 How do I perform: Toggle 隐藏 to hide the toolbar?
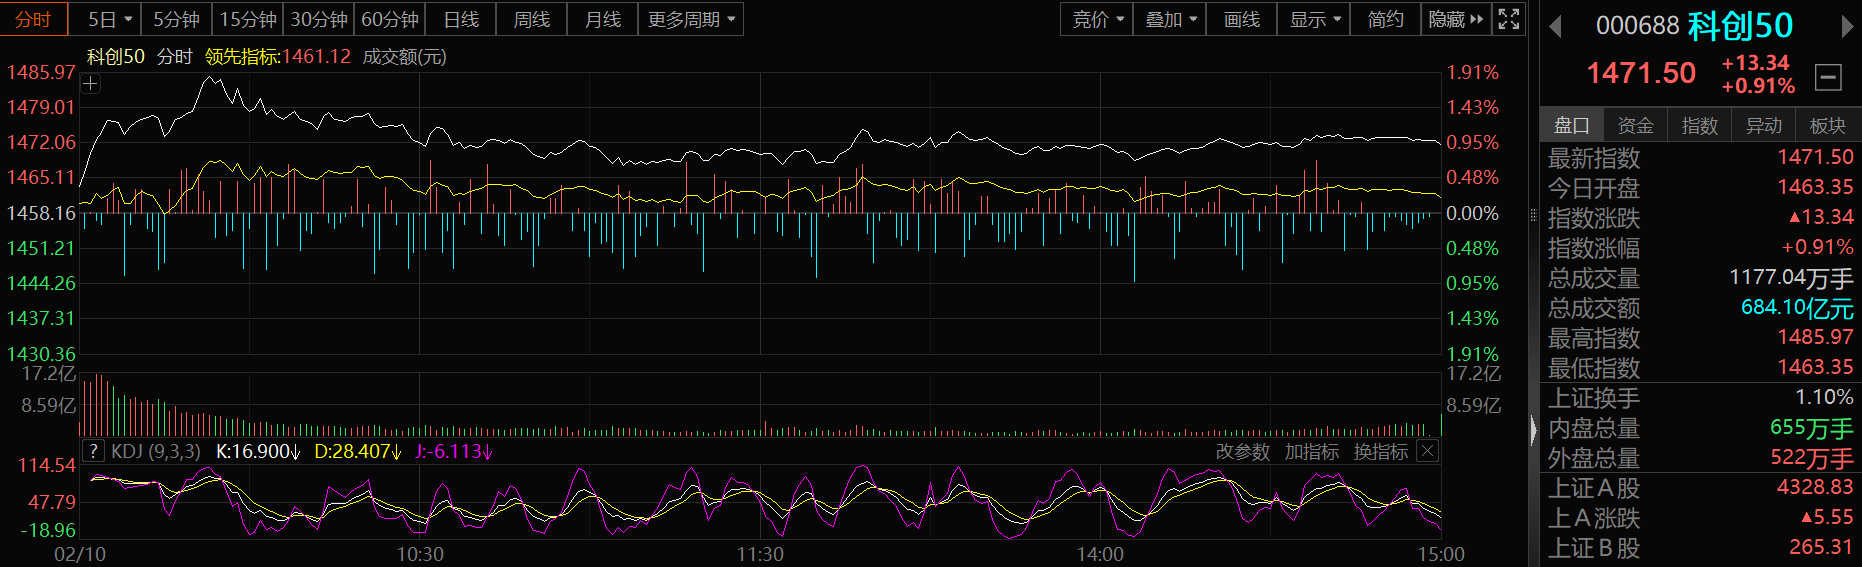click(x=1455, y=19)
